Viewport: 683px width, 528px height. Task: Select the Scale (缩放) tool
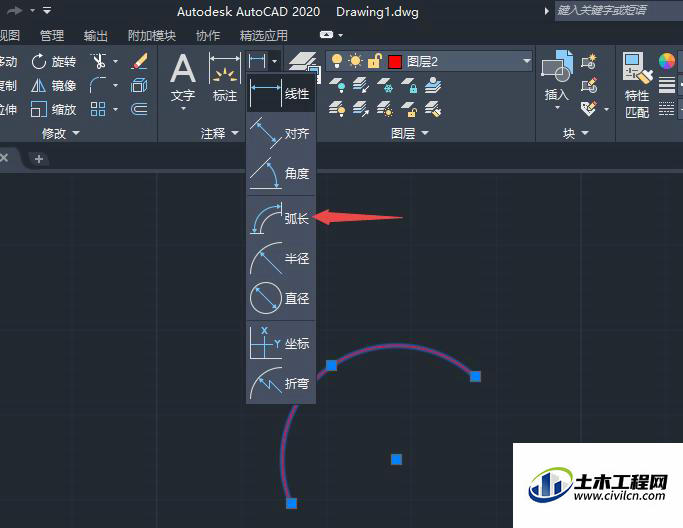click(54, 109)
